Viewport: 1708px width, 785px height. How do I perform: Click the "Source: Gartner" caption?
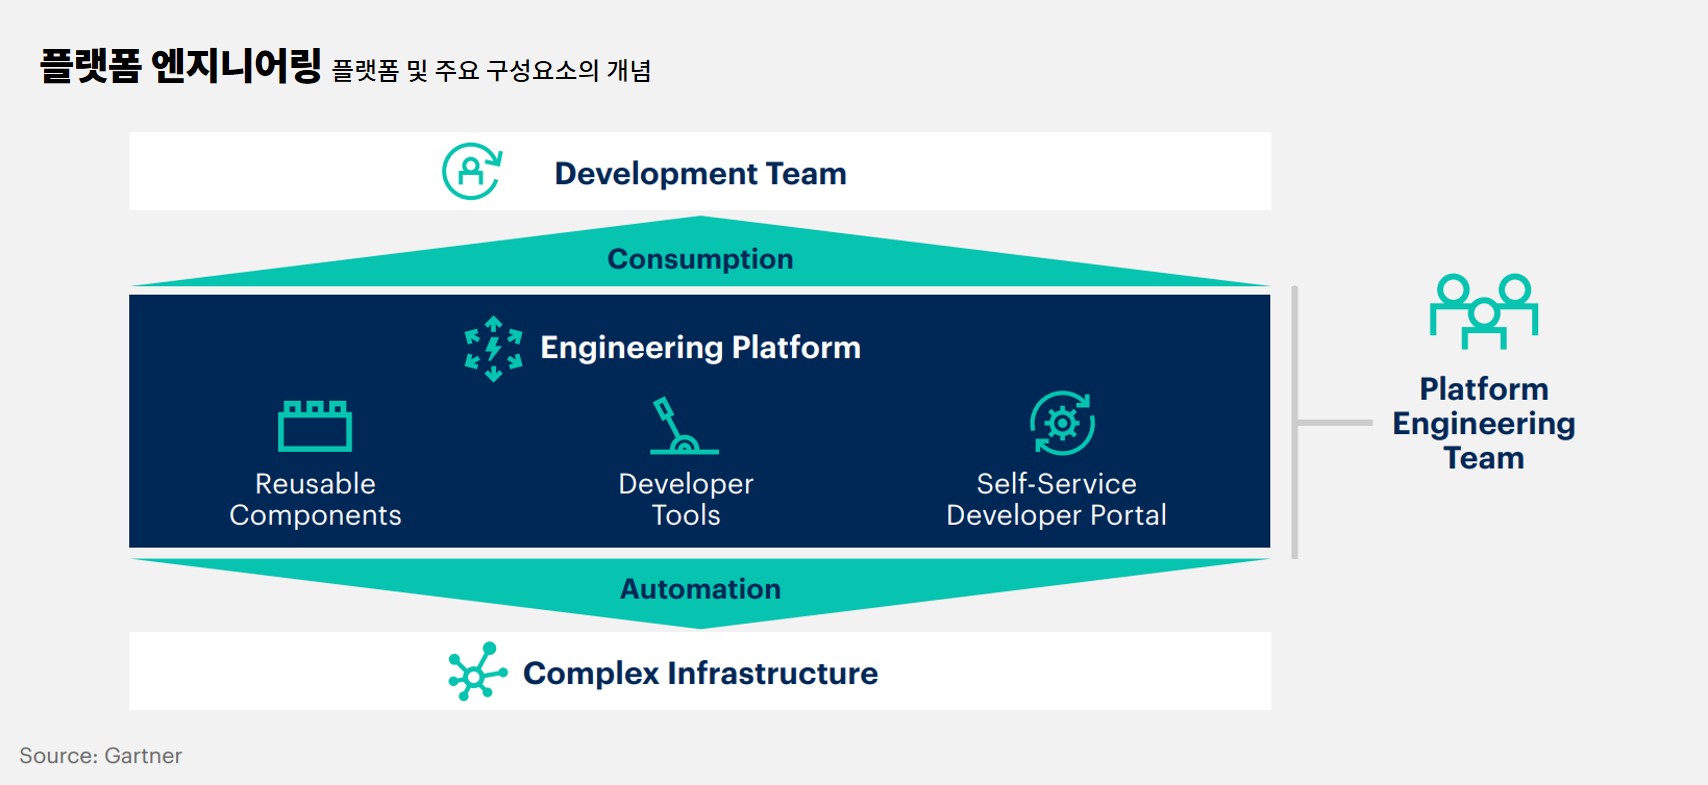point(100,756)
